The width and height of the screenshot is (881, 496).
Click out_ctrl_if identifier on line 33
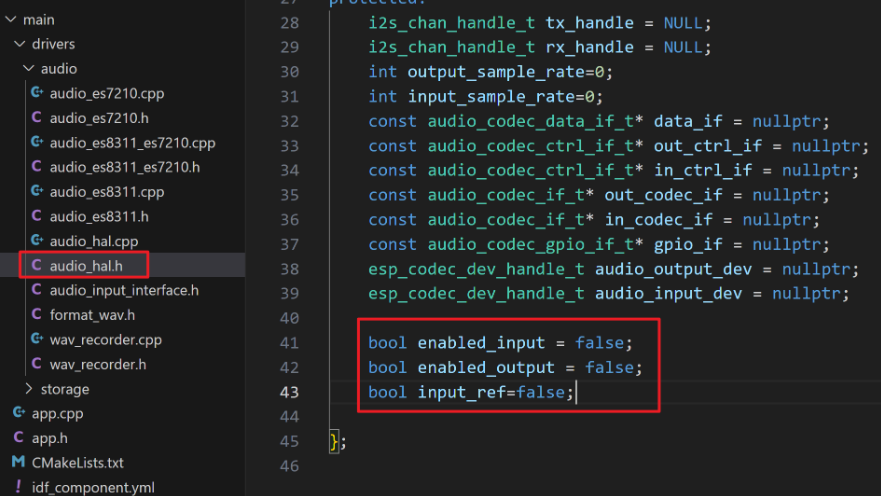coord(708,146)
